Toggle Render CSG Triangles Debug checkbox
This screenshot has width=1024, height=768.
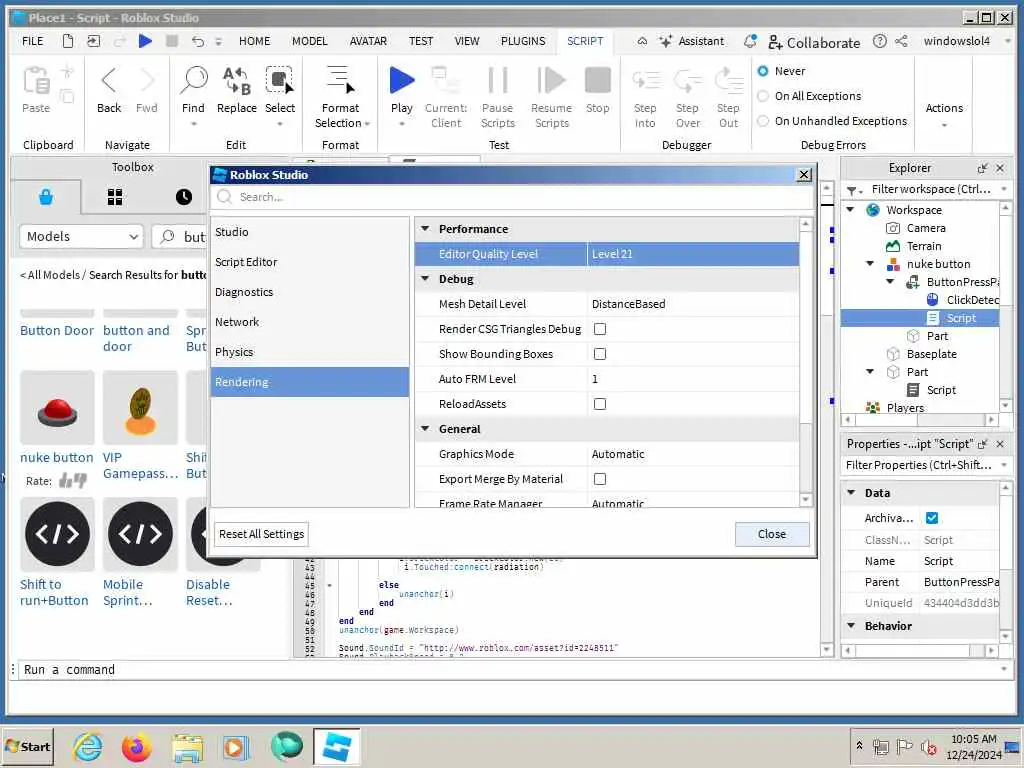600,329
